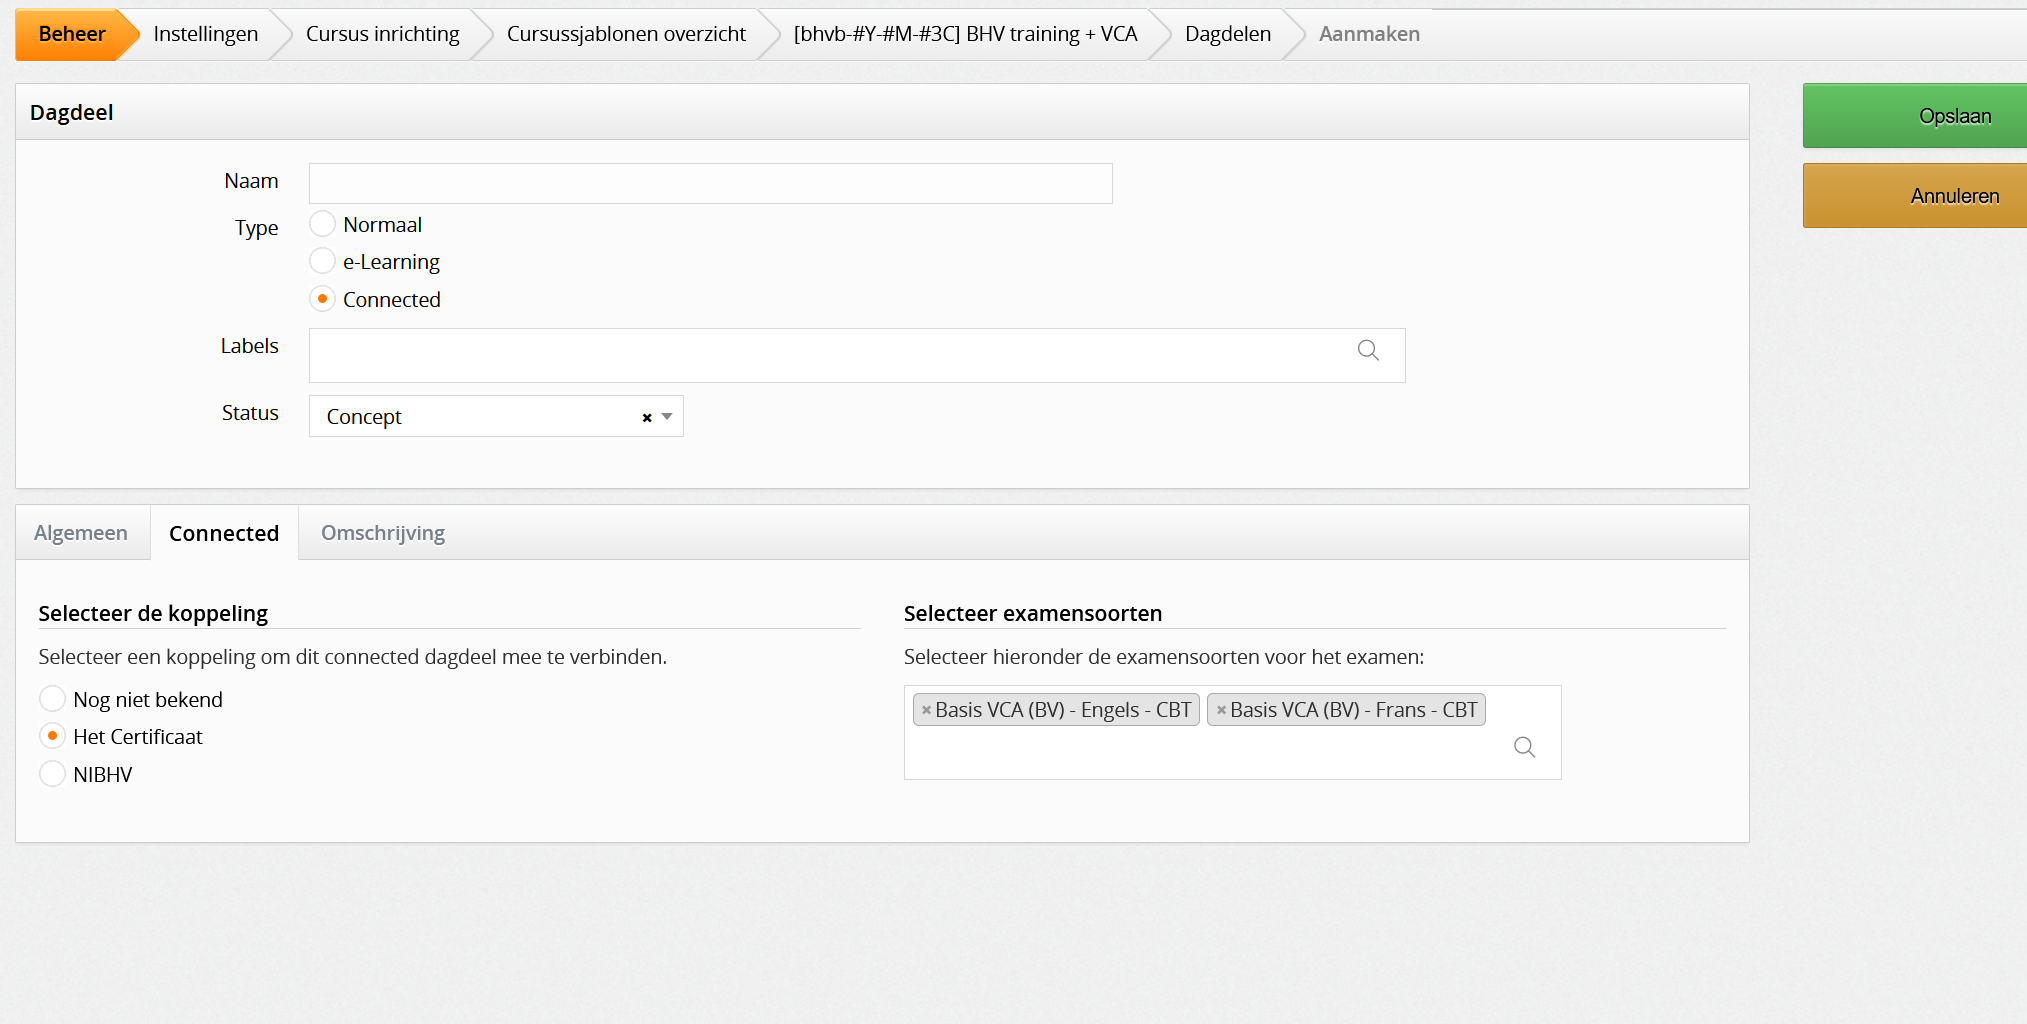Click the Selecteer de koppeling heading
Screen dimensions: 2027x1024
pyautogui.click(x=153, y=613)
